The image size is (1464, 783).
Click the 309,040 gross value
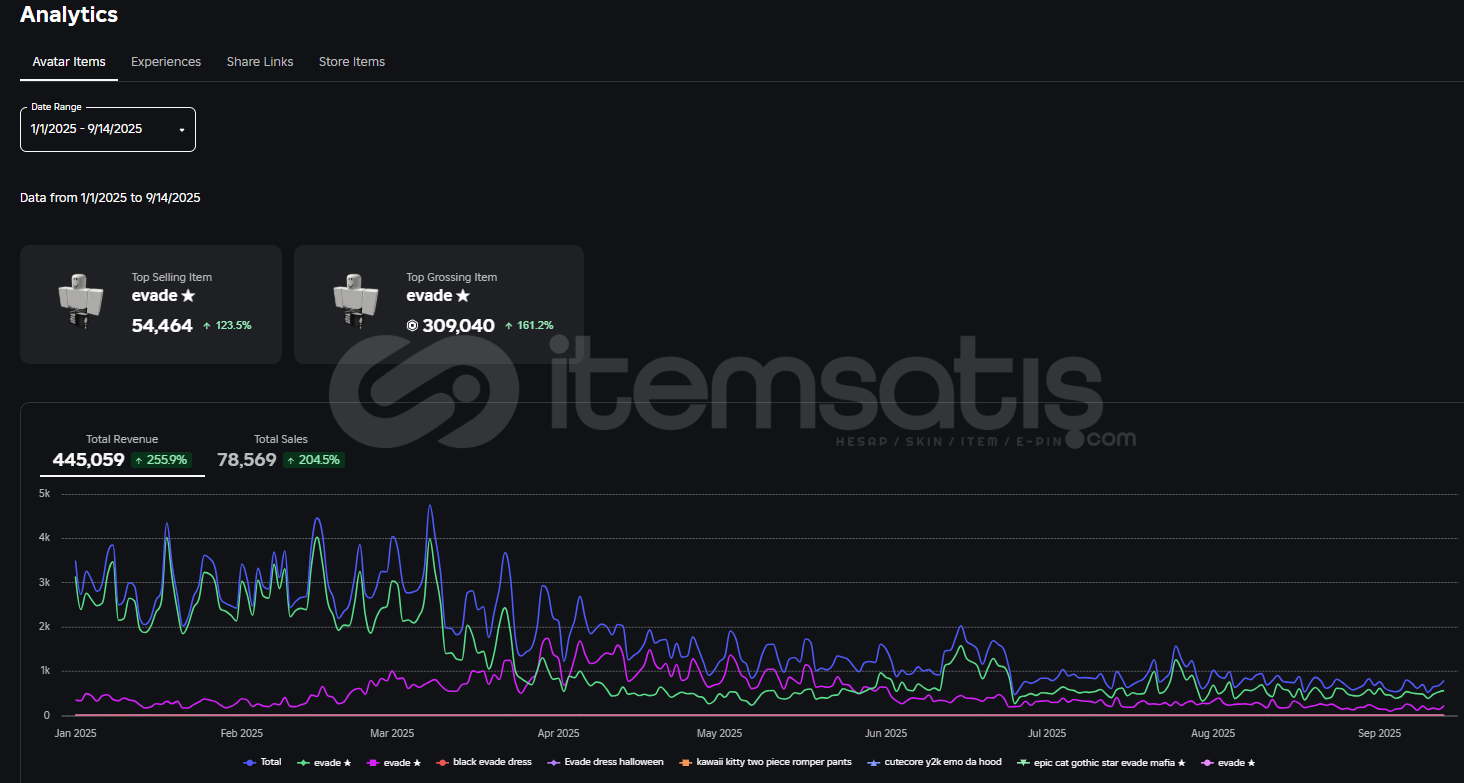459,325
